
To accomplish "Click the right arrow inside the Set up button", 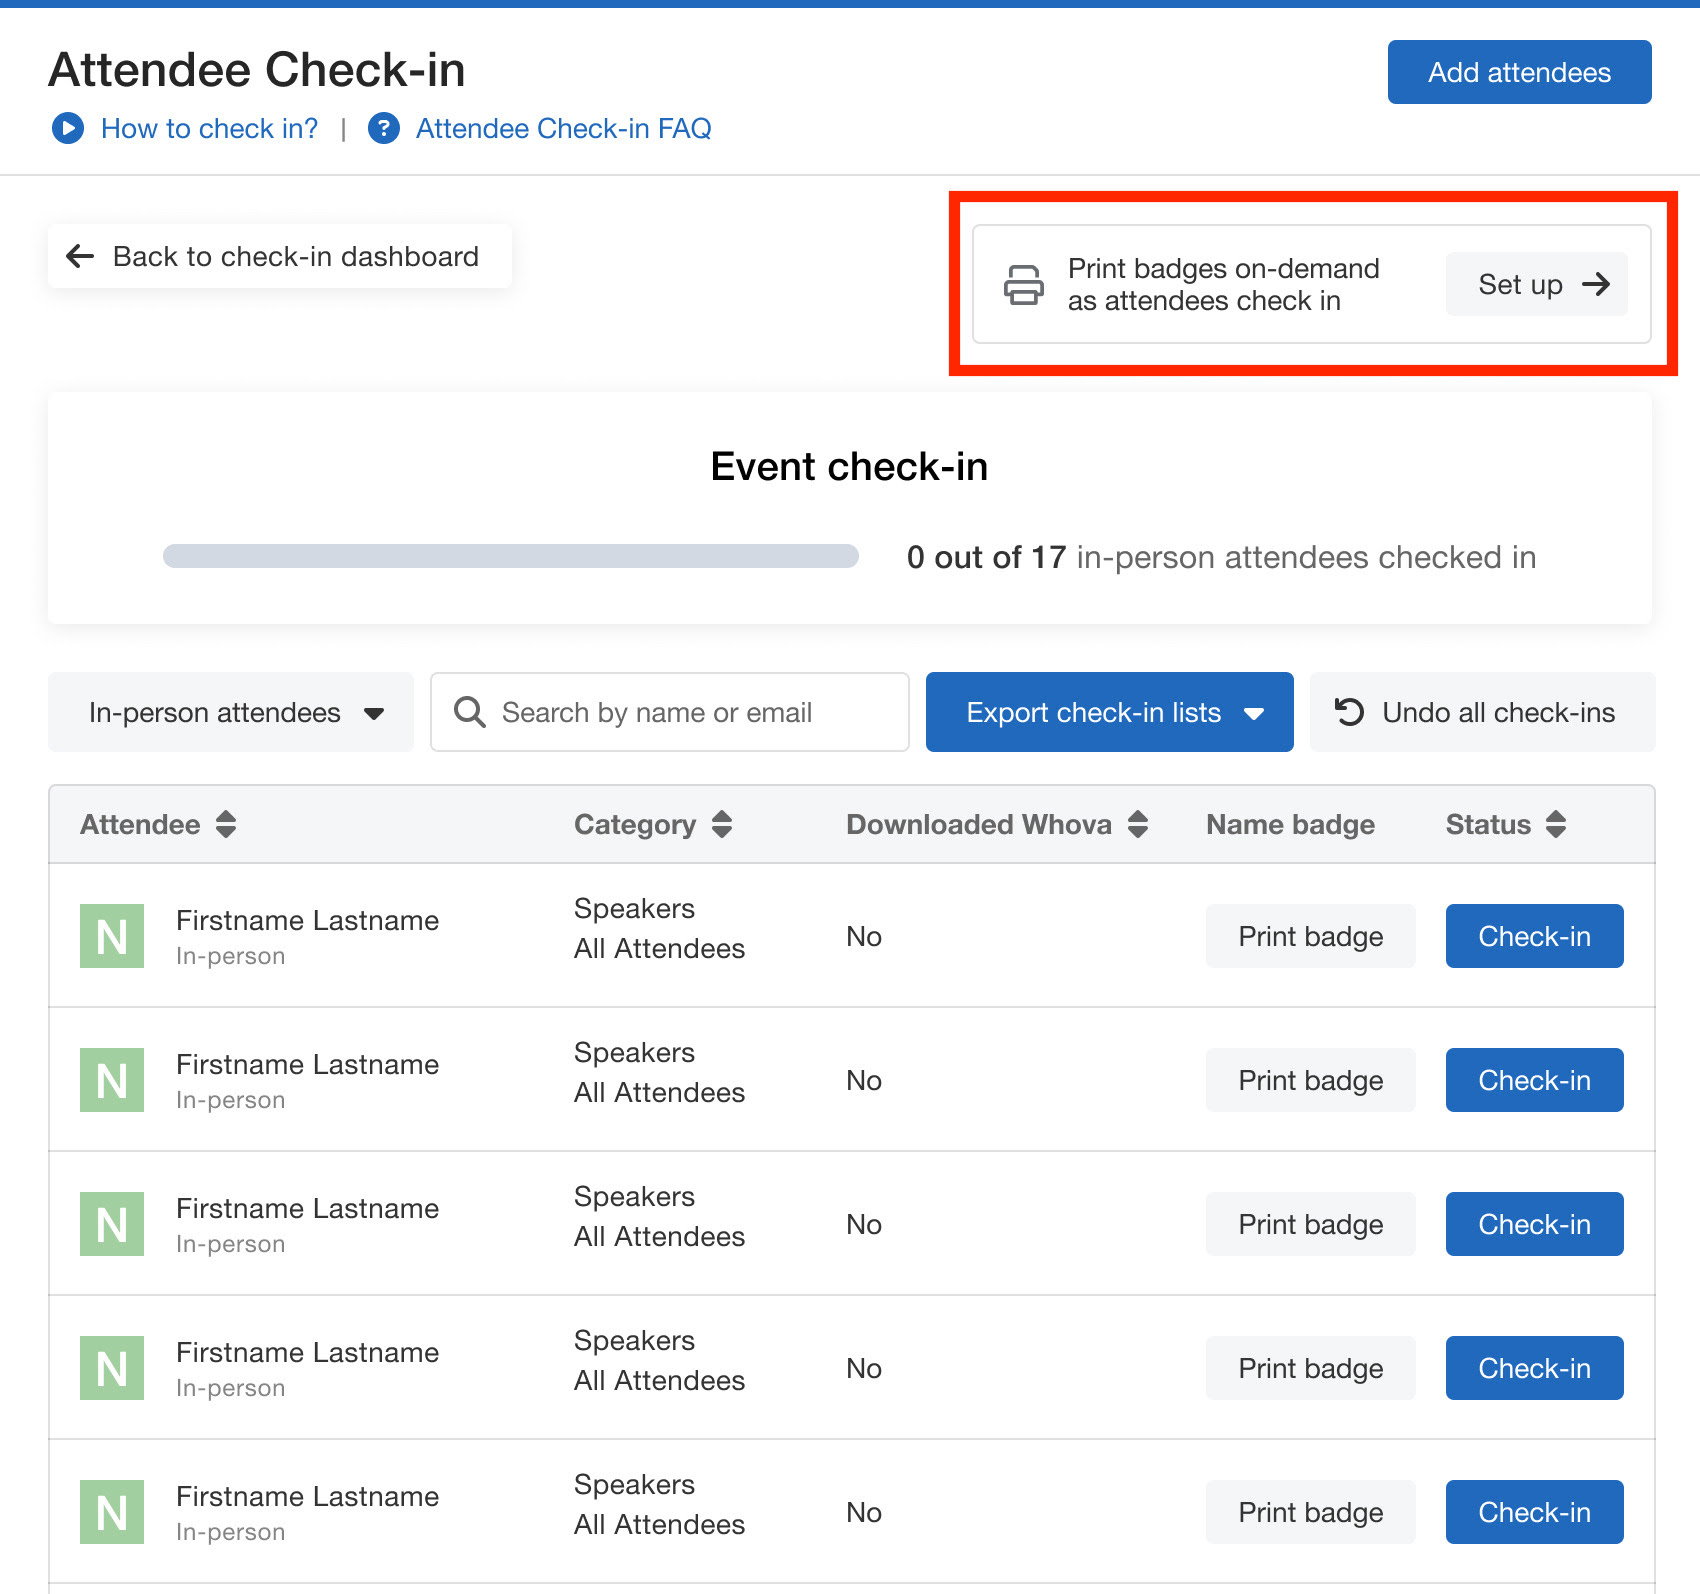I will pos(1596,284).
